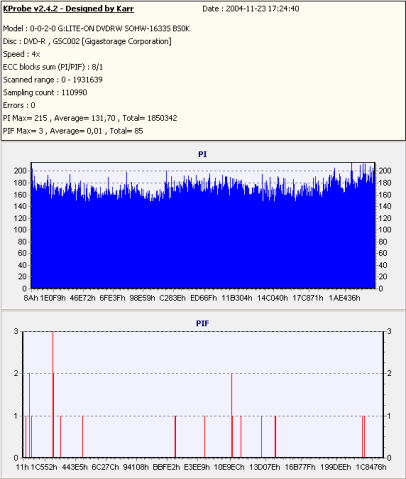Click the PIF chart x-axis label 1C8476h

pyautogui.click(x=371, y=467)
